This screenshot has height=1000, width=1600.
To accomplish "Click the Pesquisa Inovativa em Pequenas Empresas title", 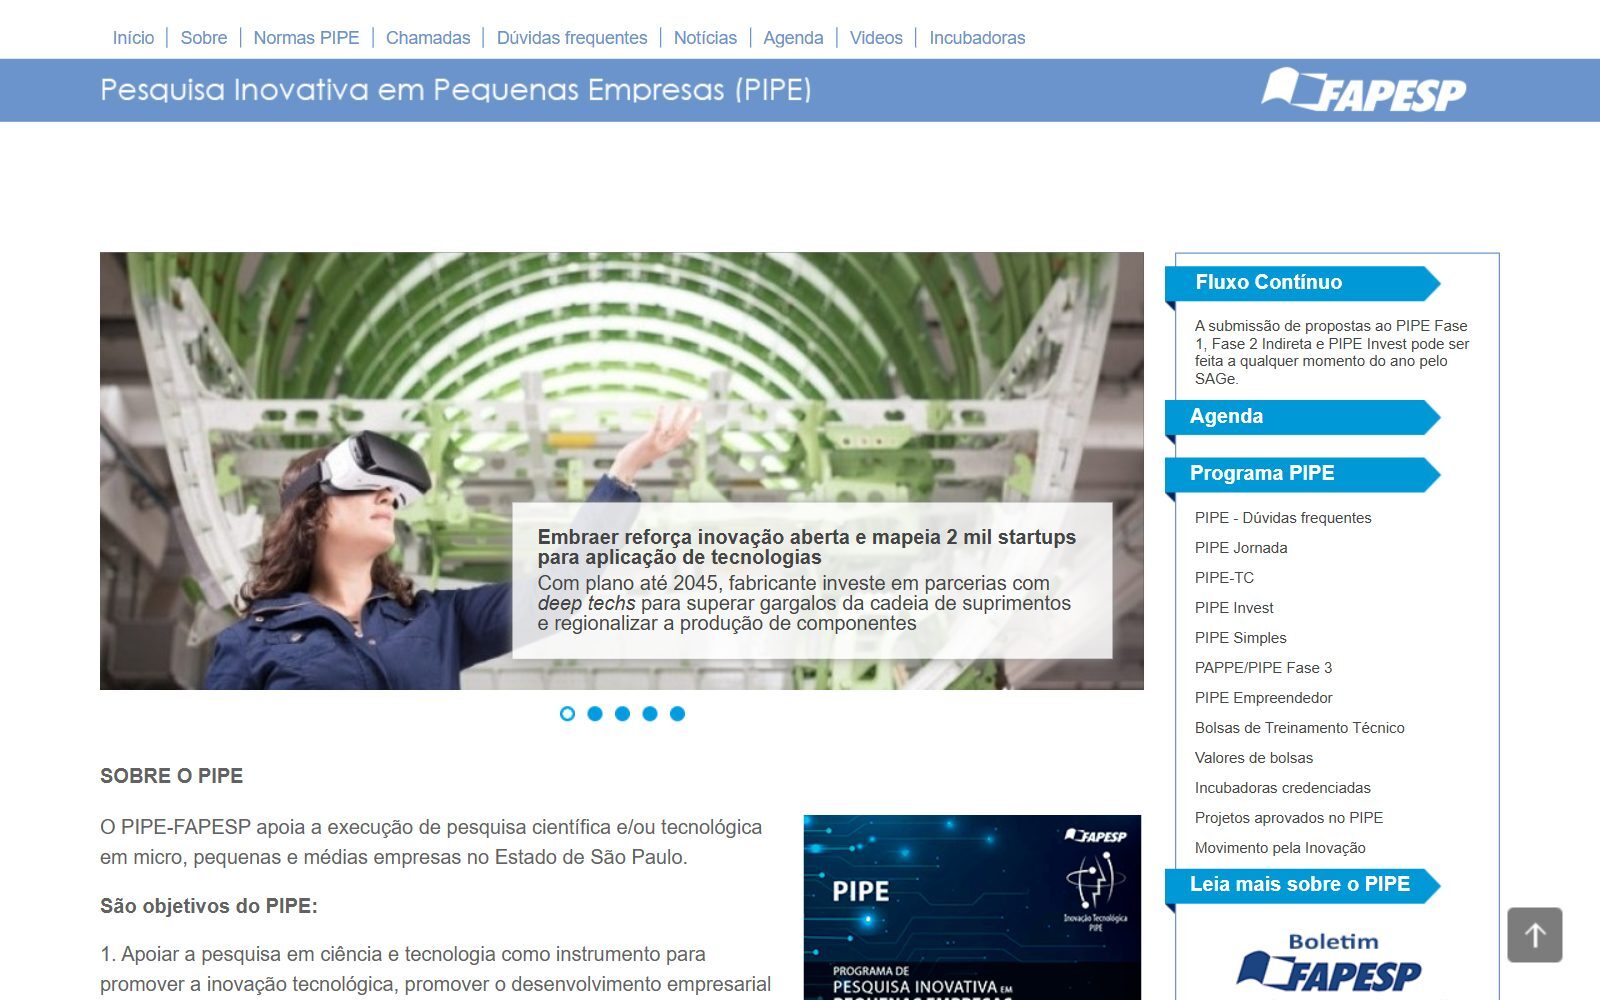I will [x=456, y=90].
